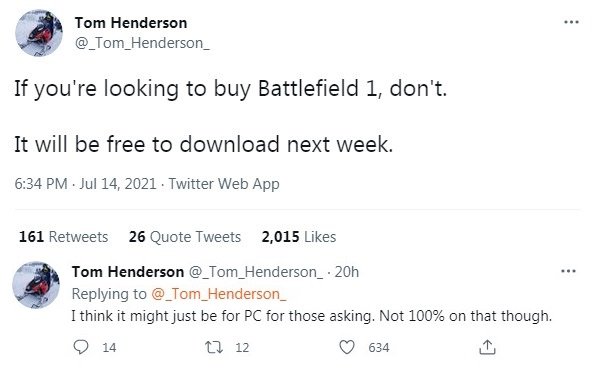The height and width of the screenshot is (368, 596).
Task: Click the orange @_Tom_Henderson_ replying-to mention
Action: click(219, 294)
